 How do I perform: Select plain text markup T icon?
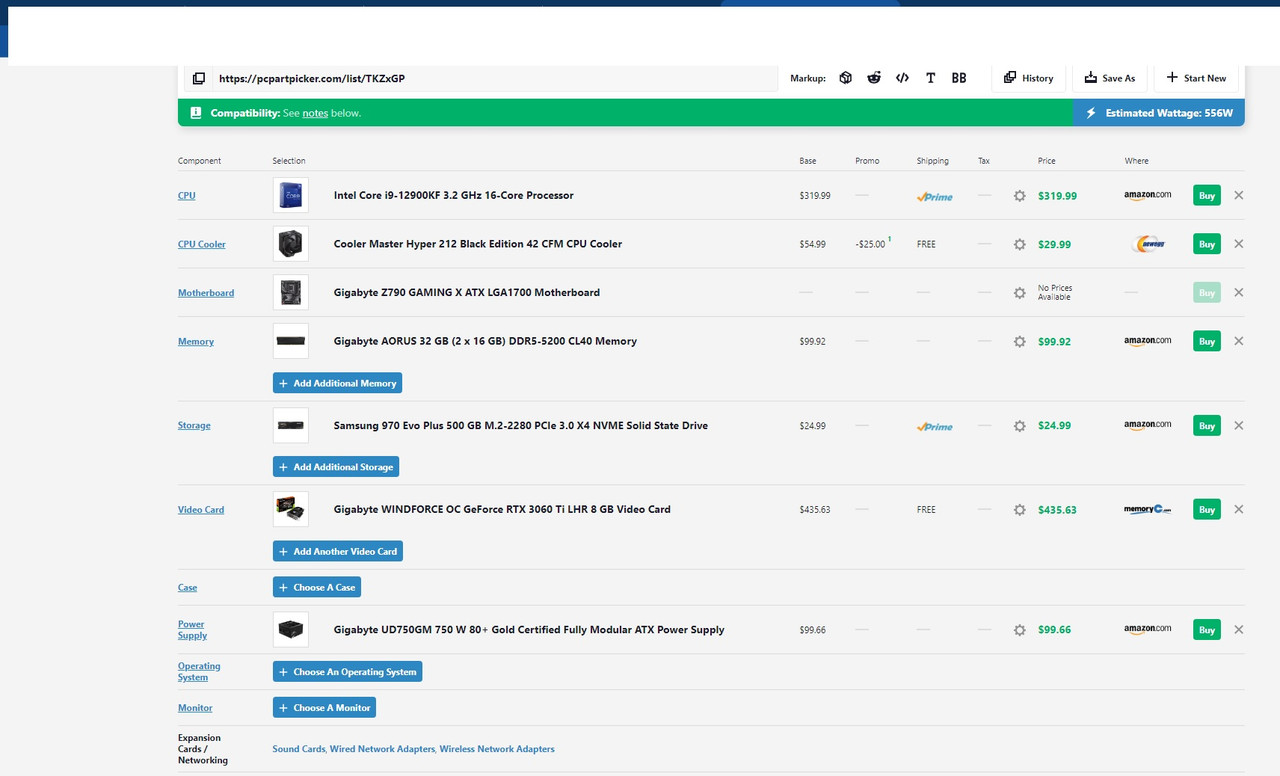point(930,78)
